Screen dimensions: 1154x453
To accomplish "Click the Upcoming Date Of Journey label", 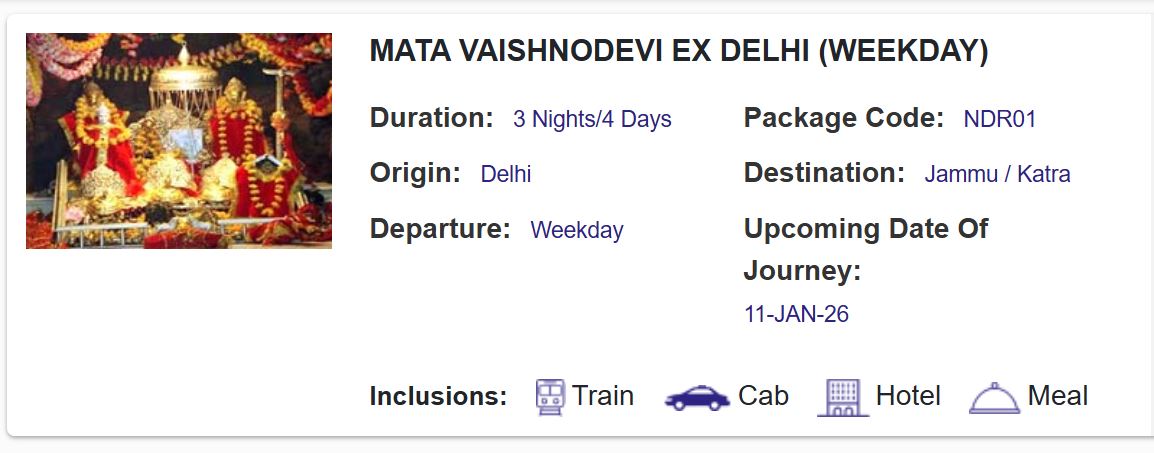I will 865,250.
